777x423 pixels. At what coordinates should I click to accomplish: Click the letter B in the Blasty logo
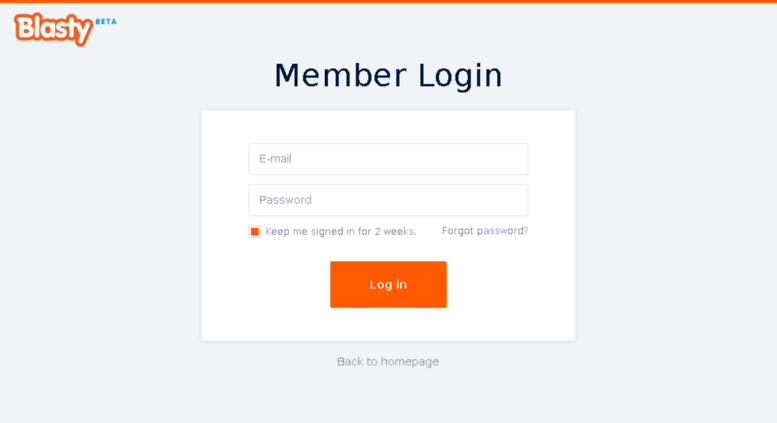click(x=25, y=27)
